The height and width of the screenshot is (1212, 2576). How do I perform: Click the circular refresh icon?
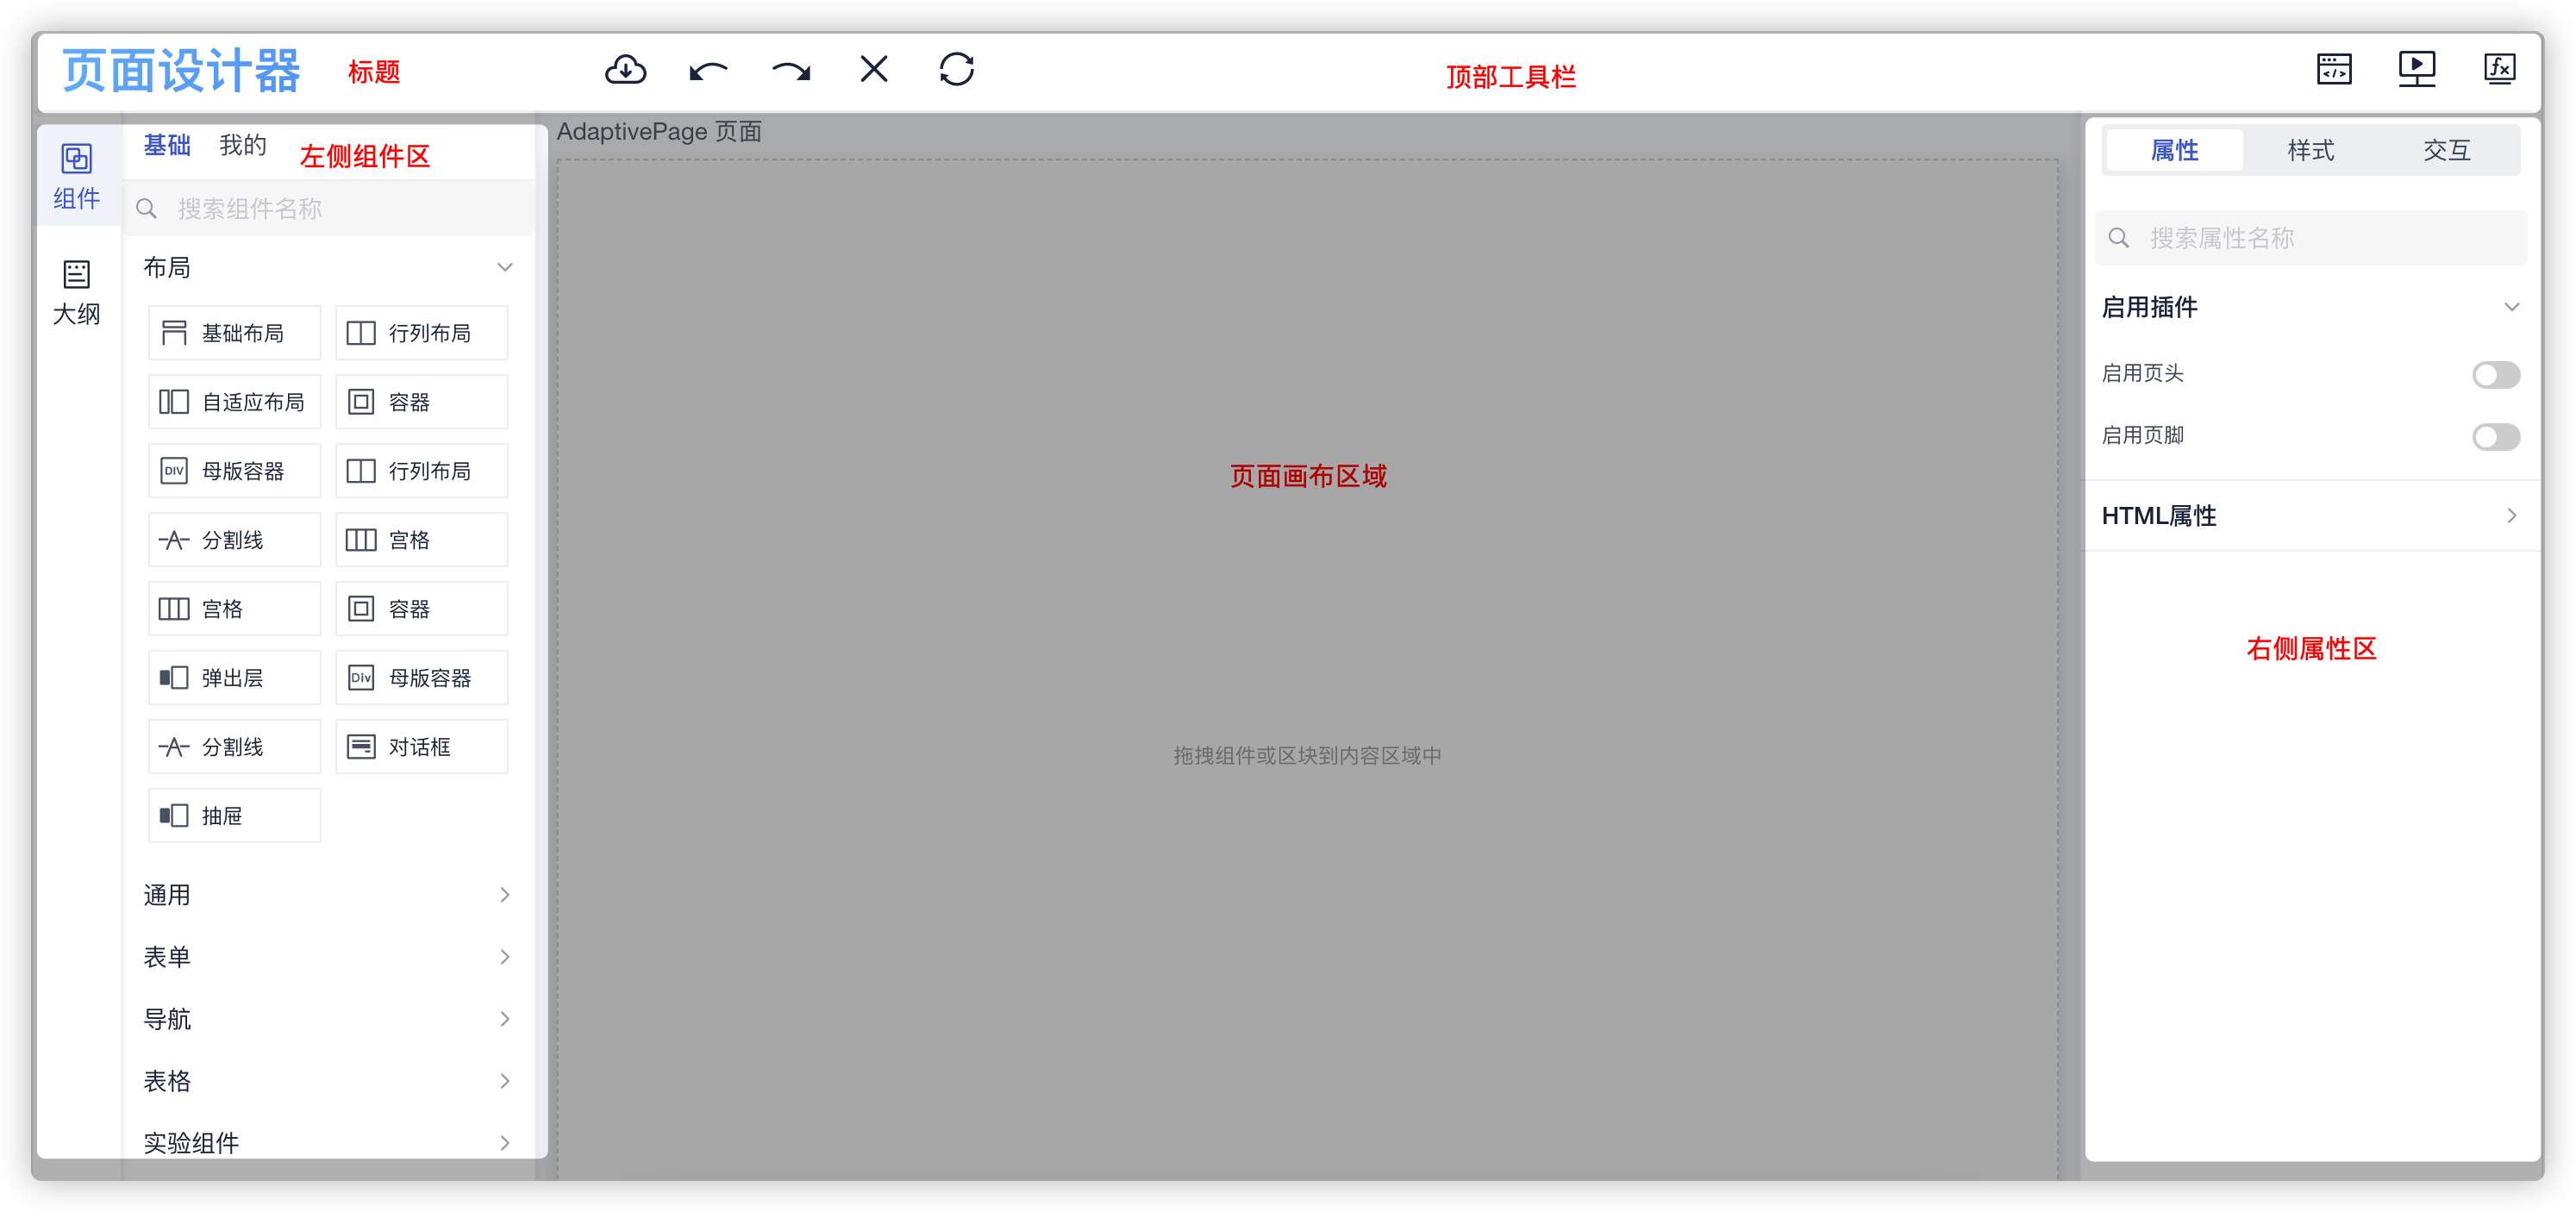pyautogui.click(x=956, y=69)
